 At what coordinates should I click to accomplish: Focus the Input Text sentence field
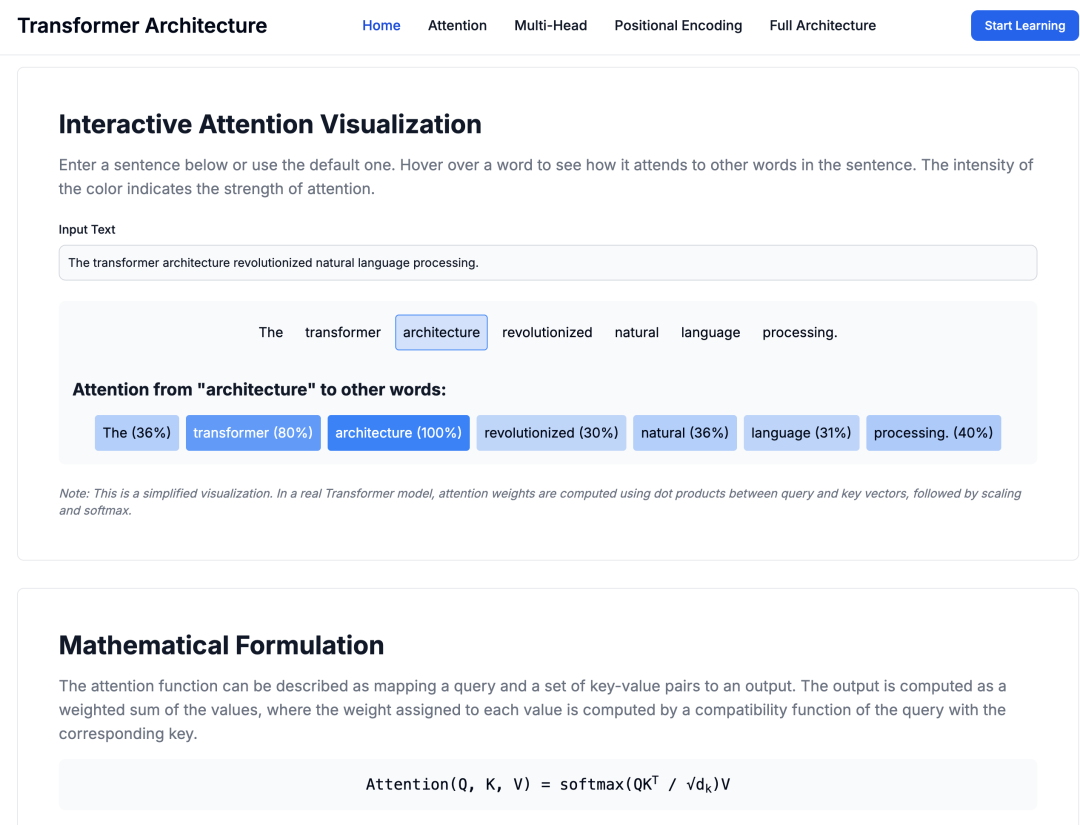click(x=547, y=263)
